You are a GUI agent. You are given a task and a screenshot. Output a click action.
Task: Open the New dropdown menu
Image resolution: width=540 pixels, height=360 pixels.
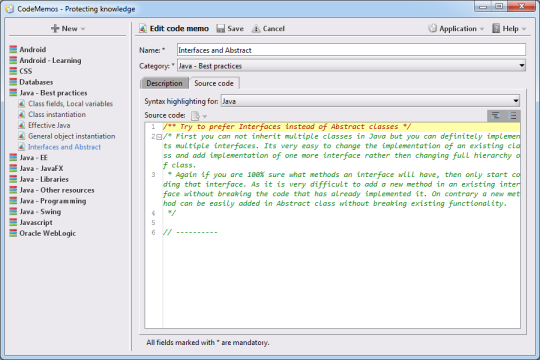coord(68,29)
